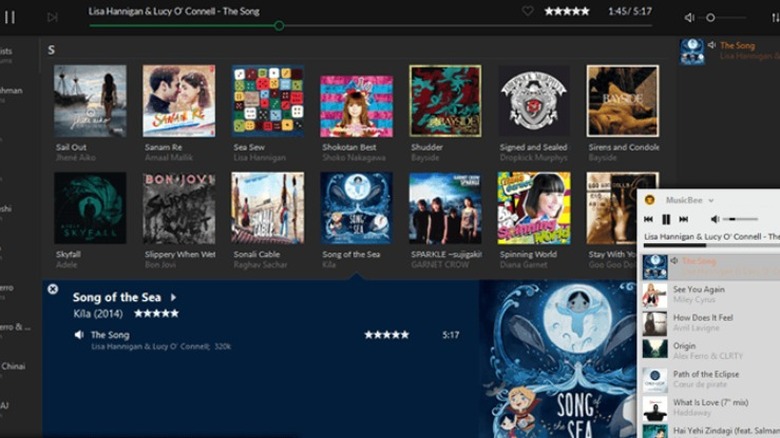Screen dimensions: 780x438
Task: Click 'The Song' thumbnail in top-right now playing
Action: click(692, 51)
